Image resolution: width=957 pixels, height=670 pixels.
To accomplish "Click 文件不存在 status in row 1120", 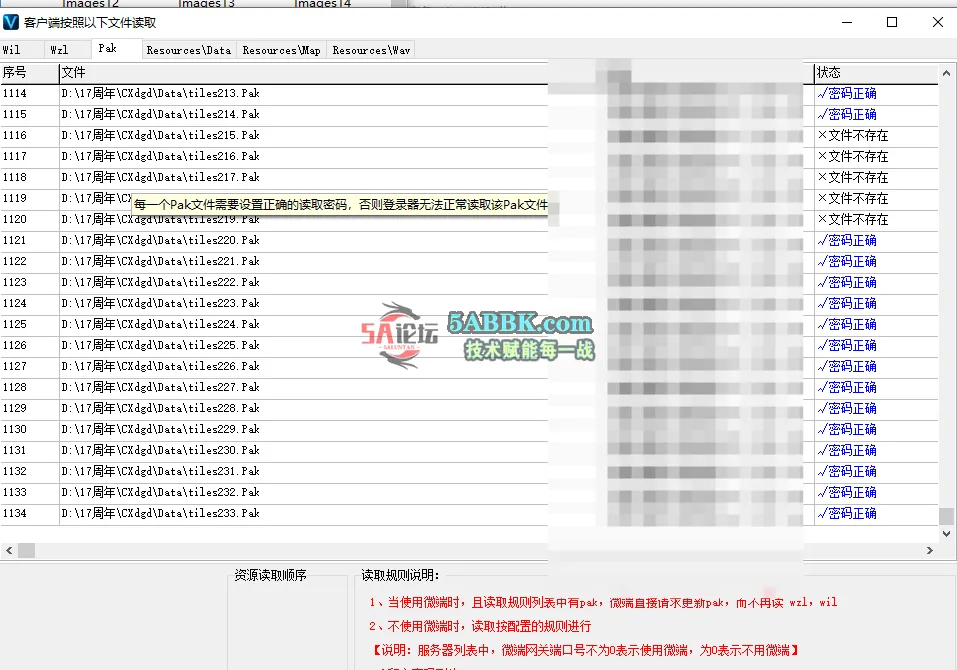I will 853,219.
